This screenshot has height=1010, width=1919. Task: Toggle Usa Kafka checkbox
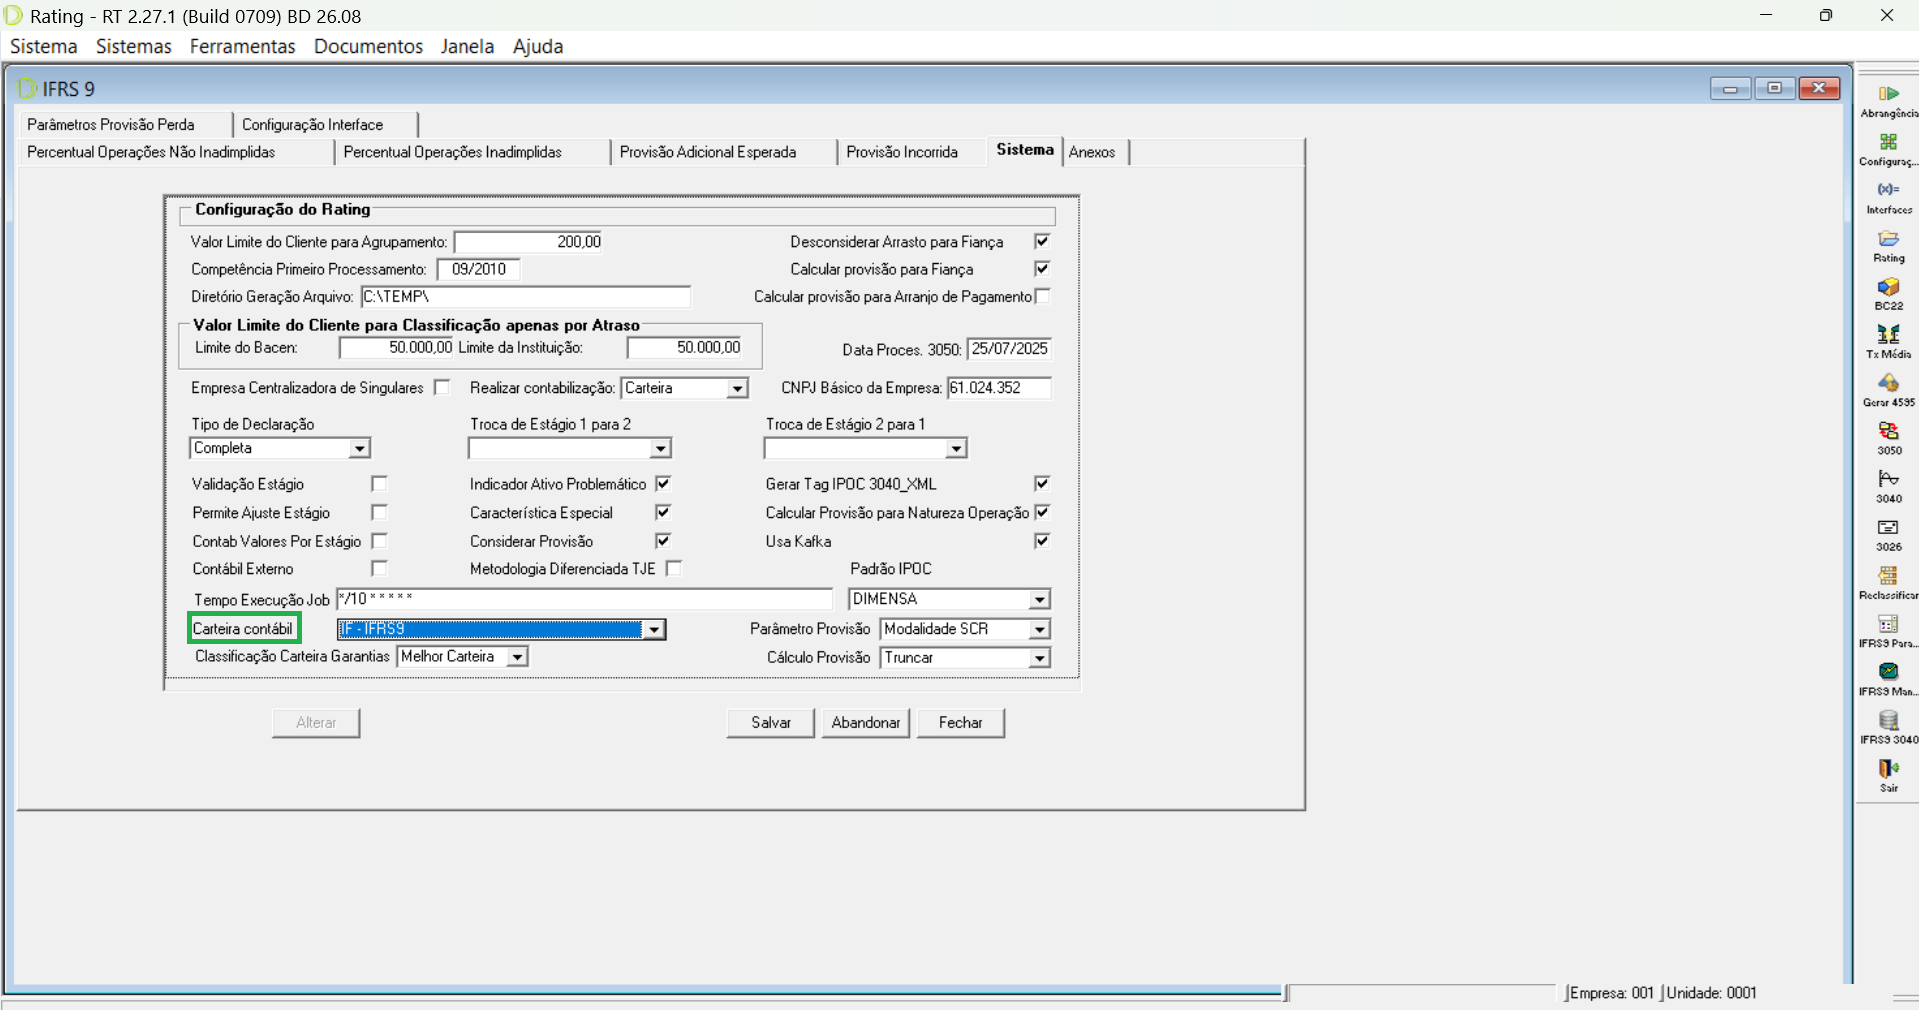(x=1042, y=541)
